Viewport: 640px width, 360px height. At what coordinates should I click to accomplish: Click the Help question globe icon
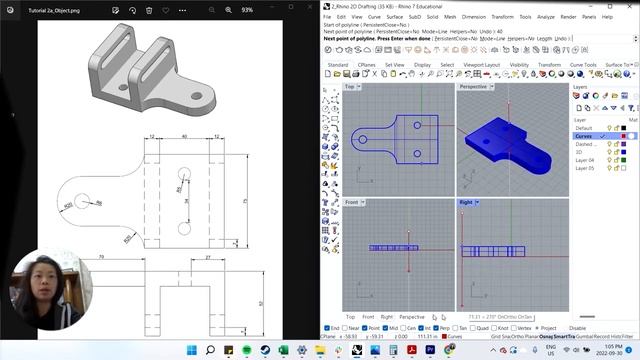627,74
